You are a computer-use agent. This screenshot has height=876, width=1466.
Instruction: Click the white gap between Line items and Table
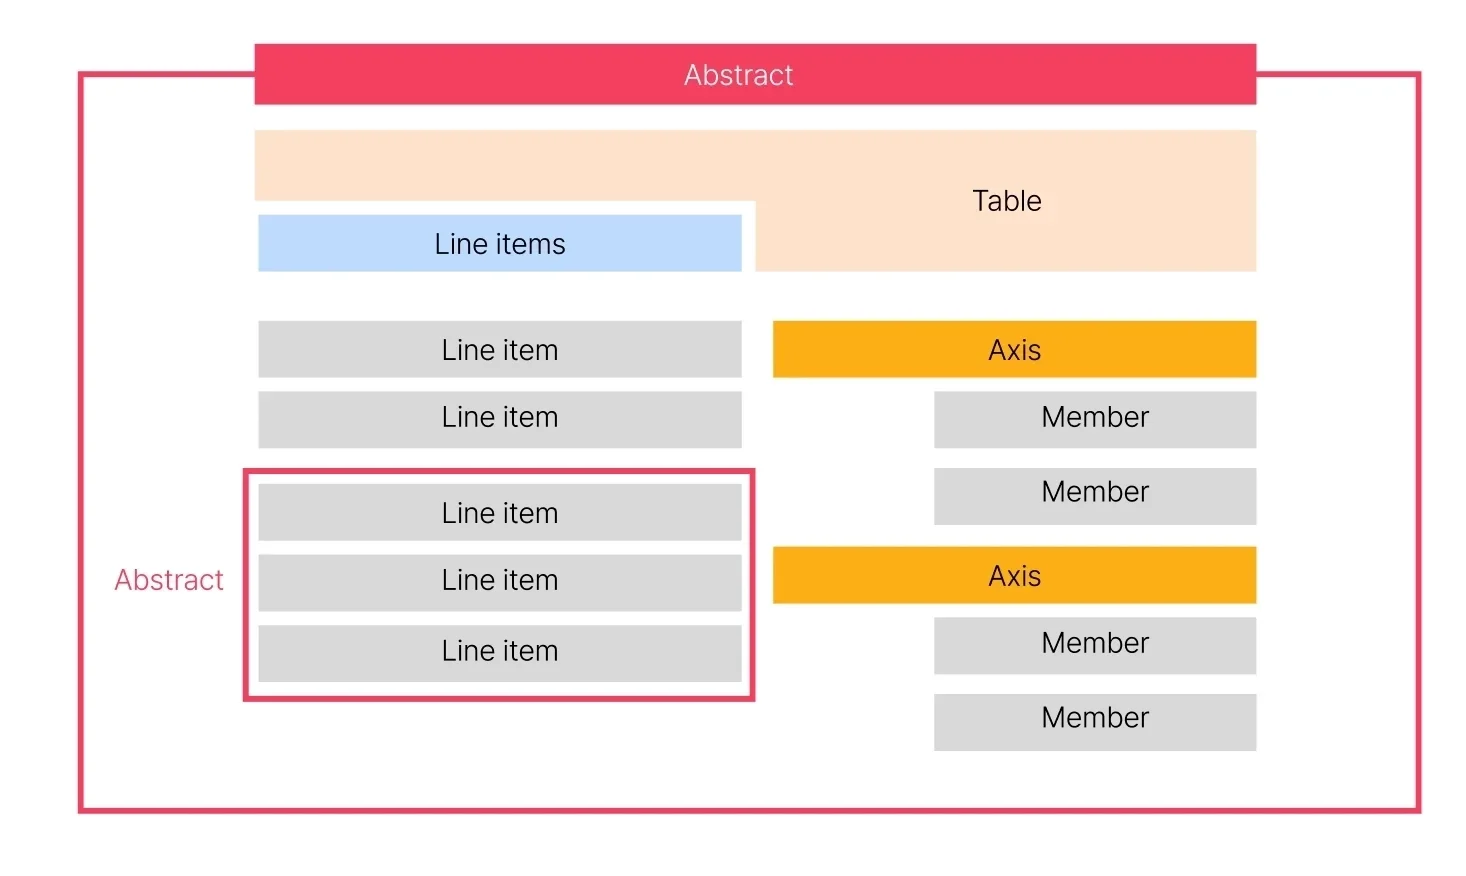point(748,240)
